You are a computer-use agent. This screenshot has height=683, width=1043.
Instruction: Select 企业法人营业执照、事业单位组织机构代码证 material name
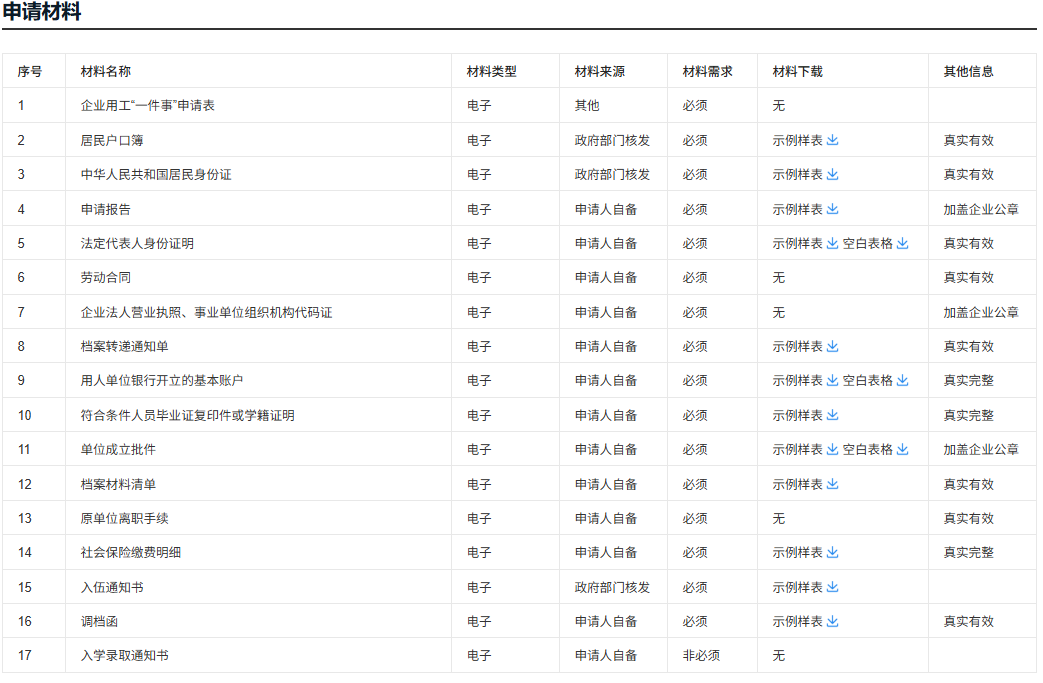click(x=206, y=312)
